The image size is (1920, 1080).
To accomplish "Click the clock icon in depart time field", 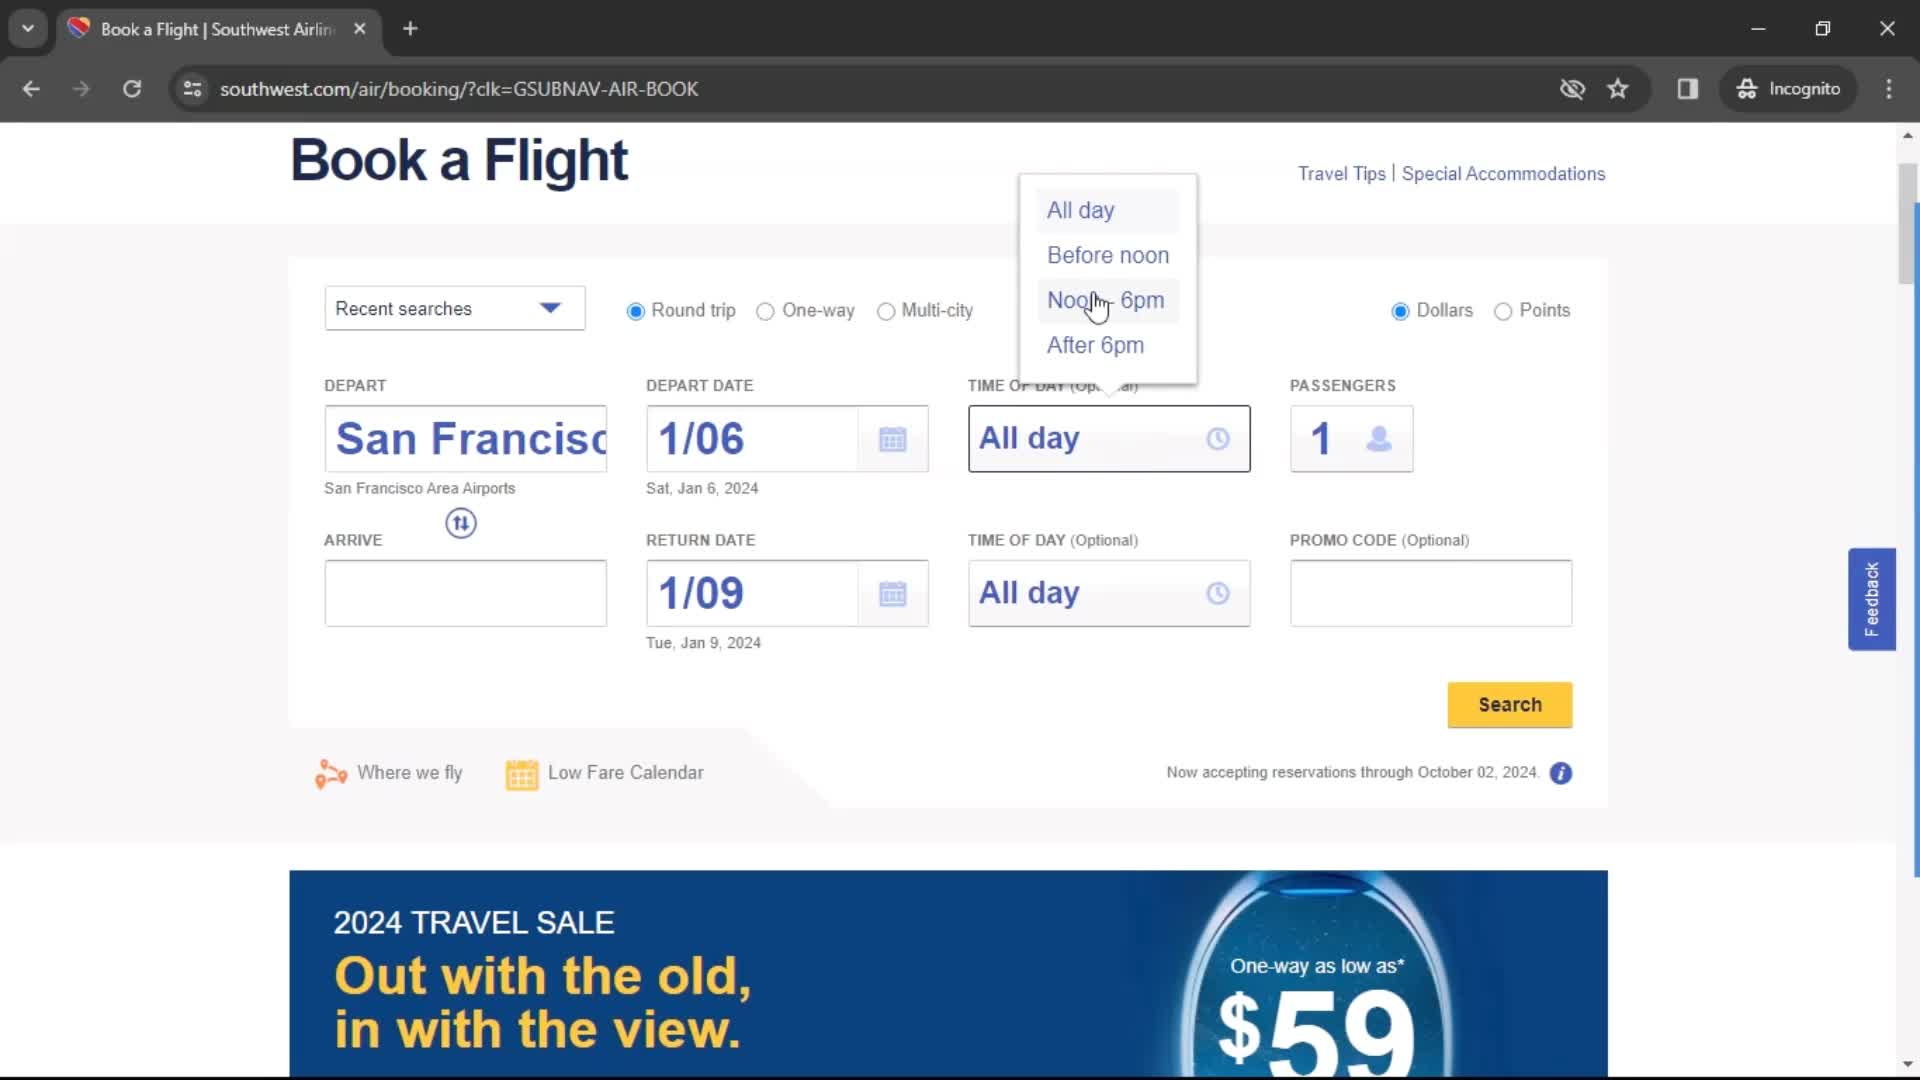I will [x=1217, y=438].
